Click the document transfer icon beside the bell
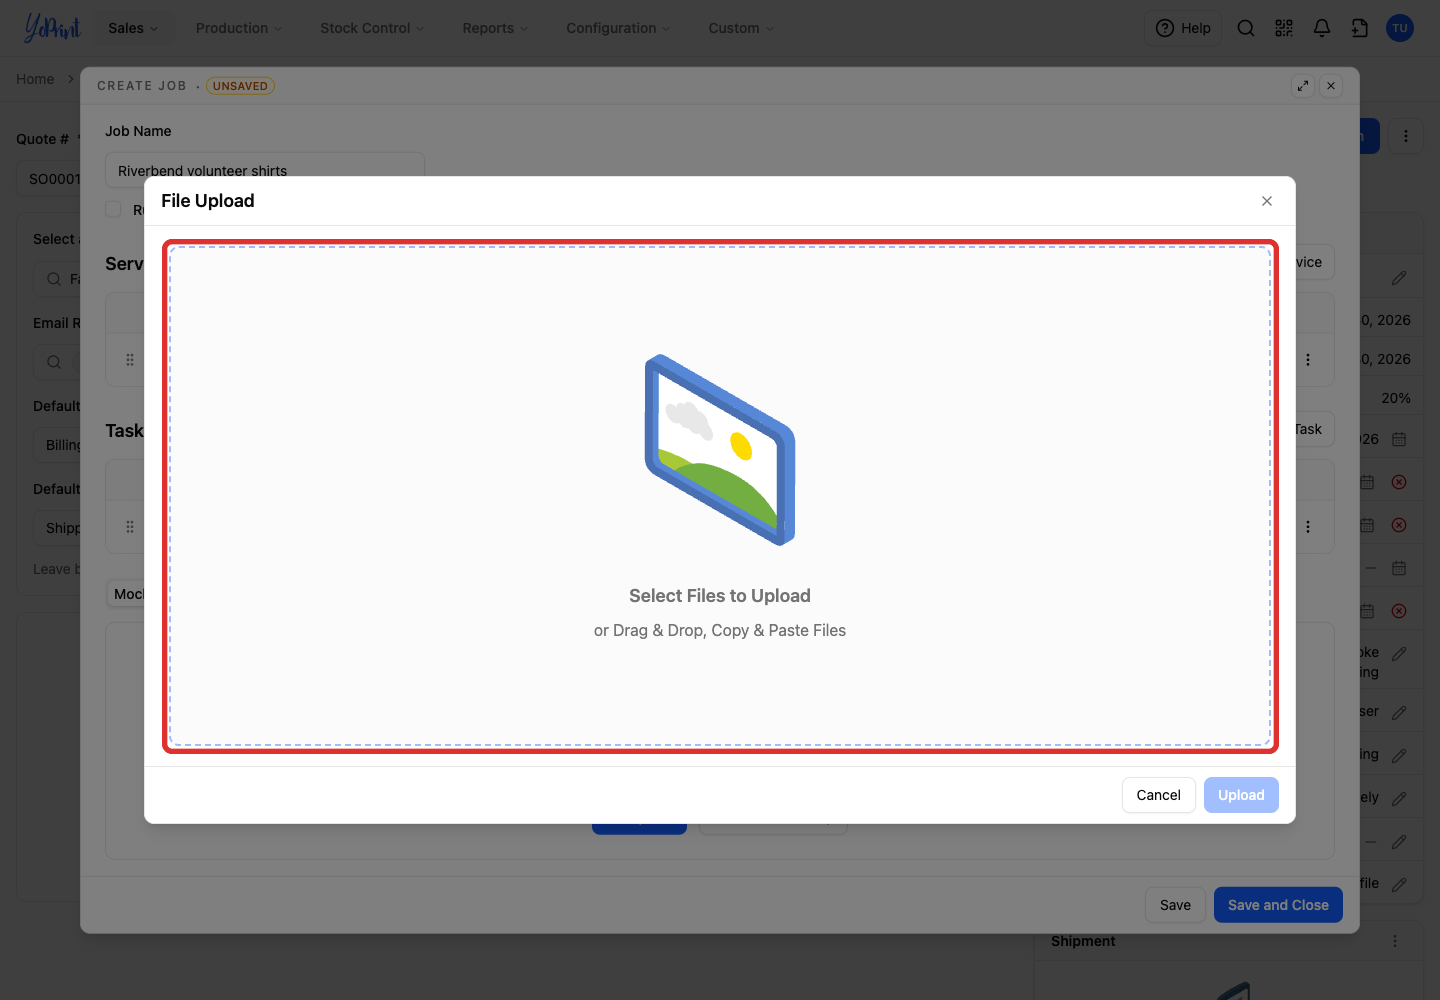The image size is (1440, 1000). 1360,28
